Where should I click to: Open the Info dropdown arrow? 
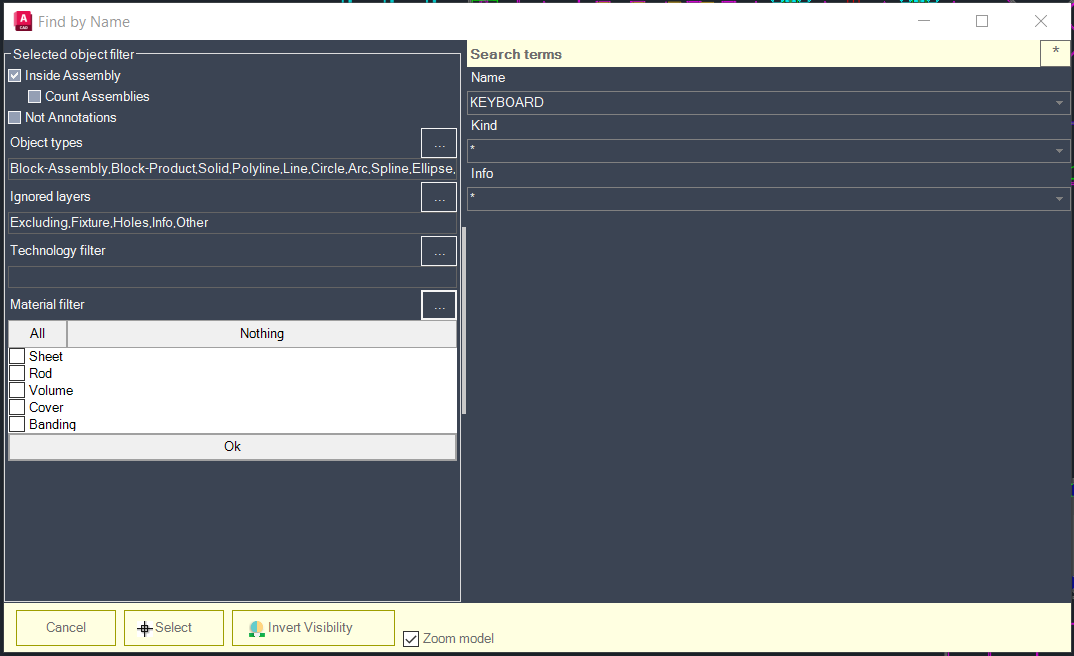click(1059, 199)
